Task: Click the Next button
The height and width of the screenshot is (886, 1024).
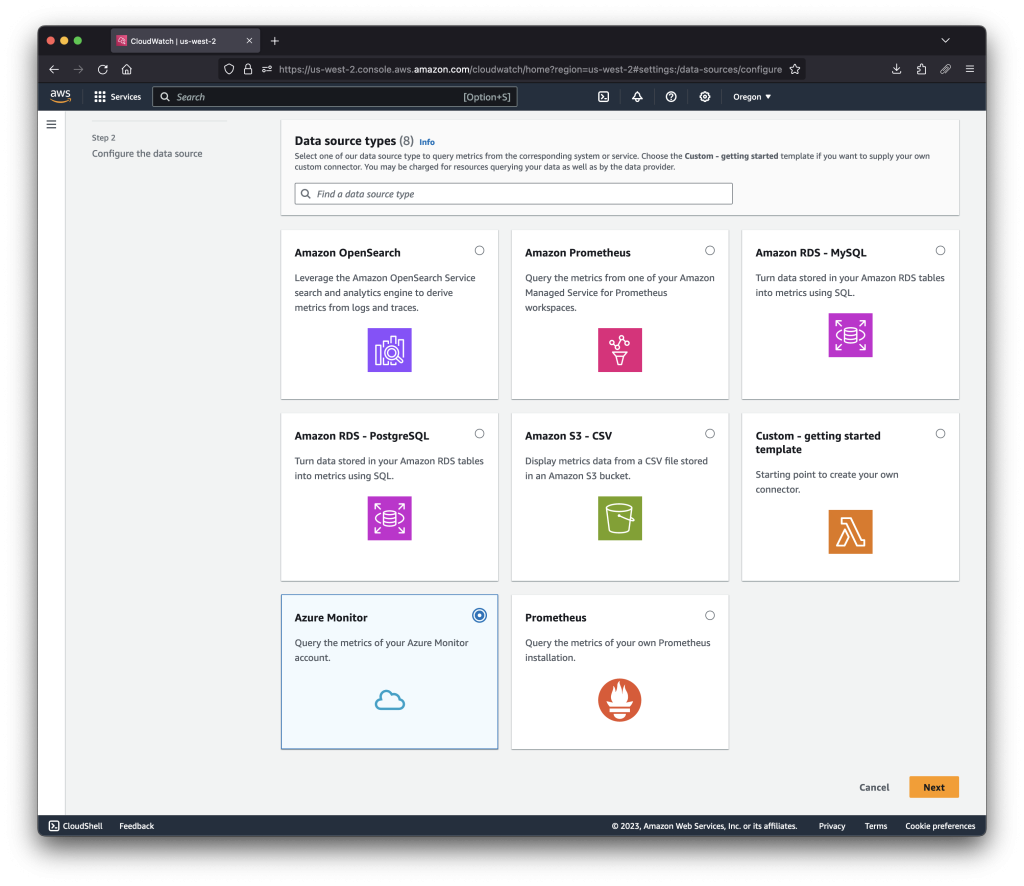Action: [x=932, y=787]
